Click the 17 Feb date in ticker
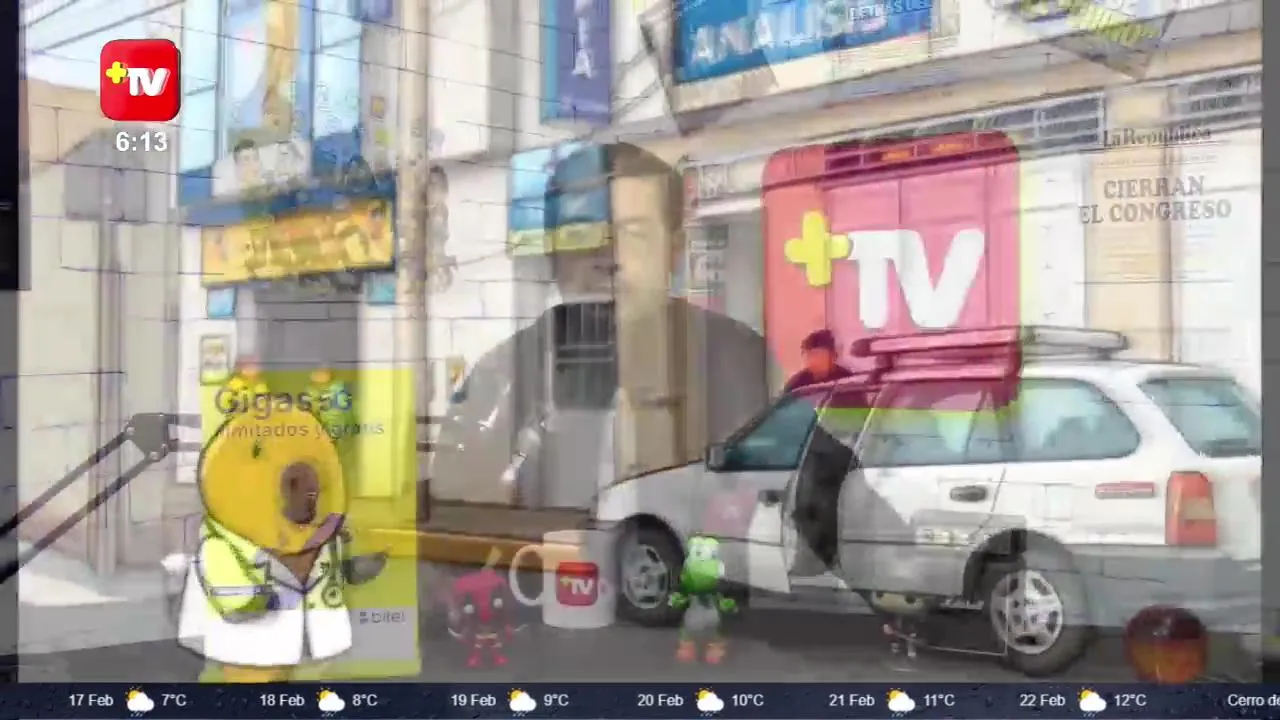Image resolution: width=1280 pixels, height=720 pixels. coord(90,701)
